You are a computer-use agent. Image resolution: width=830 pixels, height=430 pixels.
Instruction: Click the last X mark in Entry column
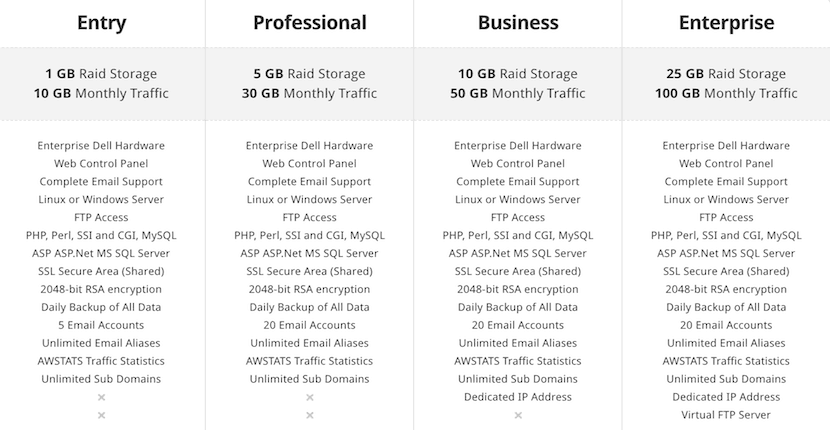pyautogui.click(x=101, y=415)
